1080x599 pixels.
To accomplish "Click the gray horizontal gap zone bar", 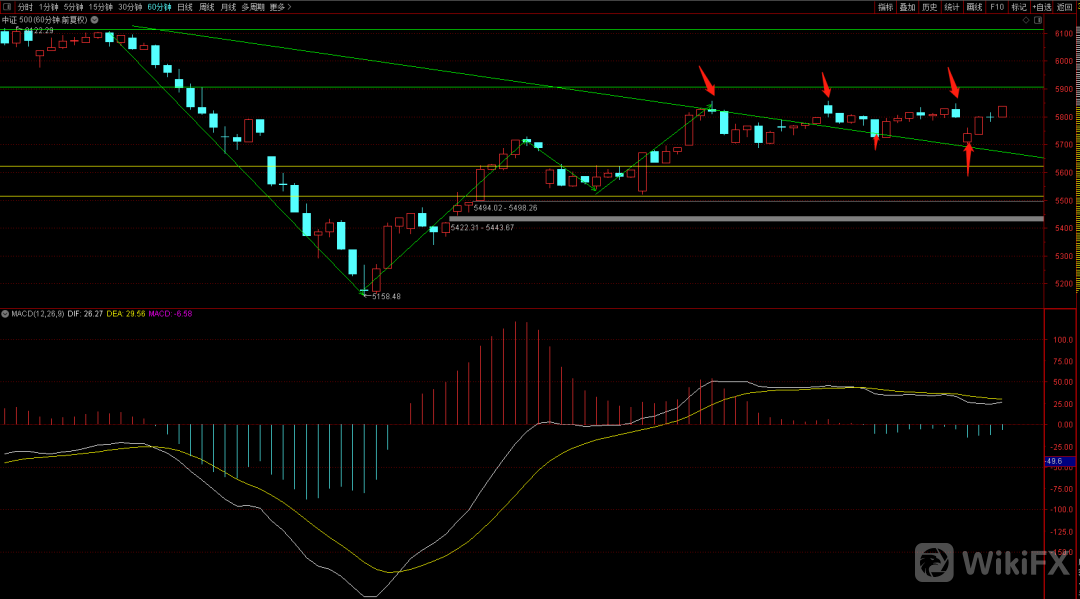I will pyautogui.click(x=745, y=218).
